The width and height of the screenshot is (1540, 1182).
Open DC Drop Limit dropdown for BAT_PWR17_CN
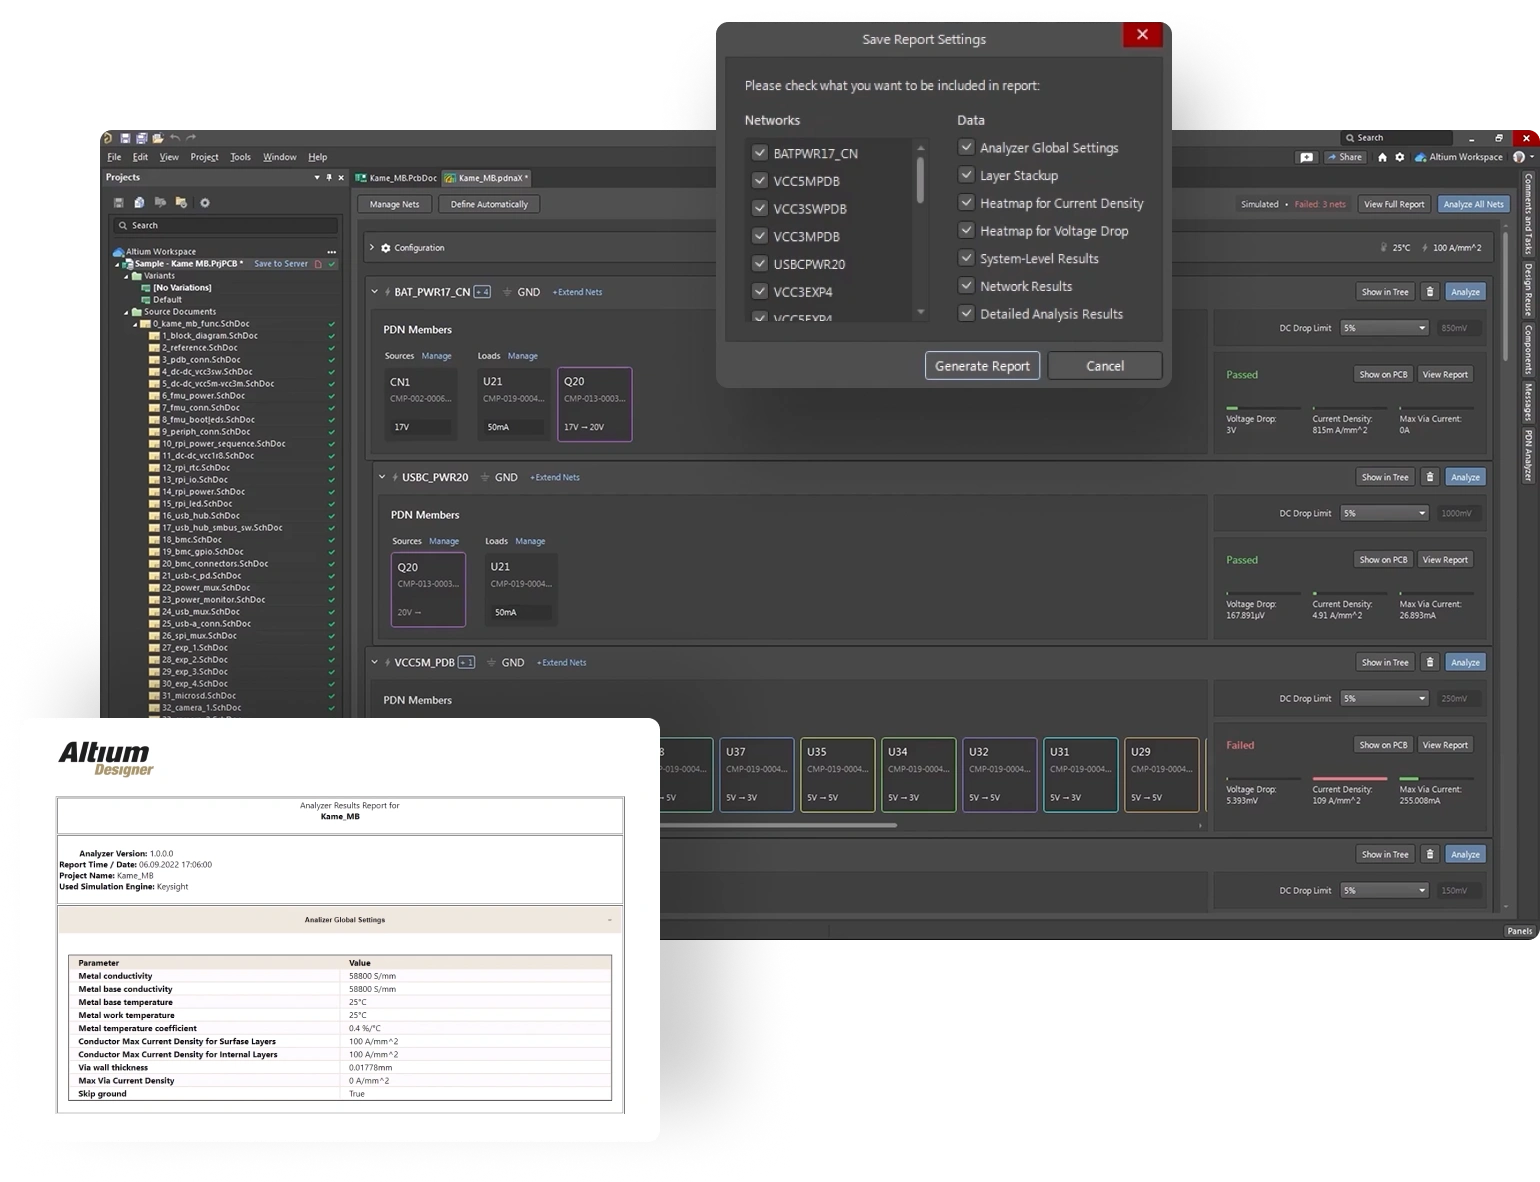(x=1385, y=328)
